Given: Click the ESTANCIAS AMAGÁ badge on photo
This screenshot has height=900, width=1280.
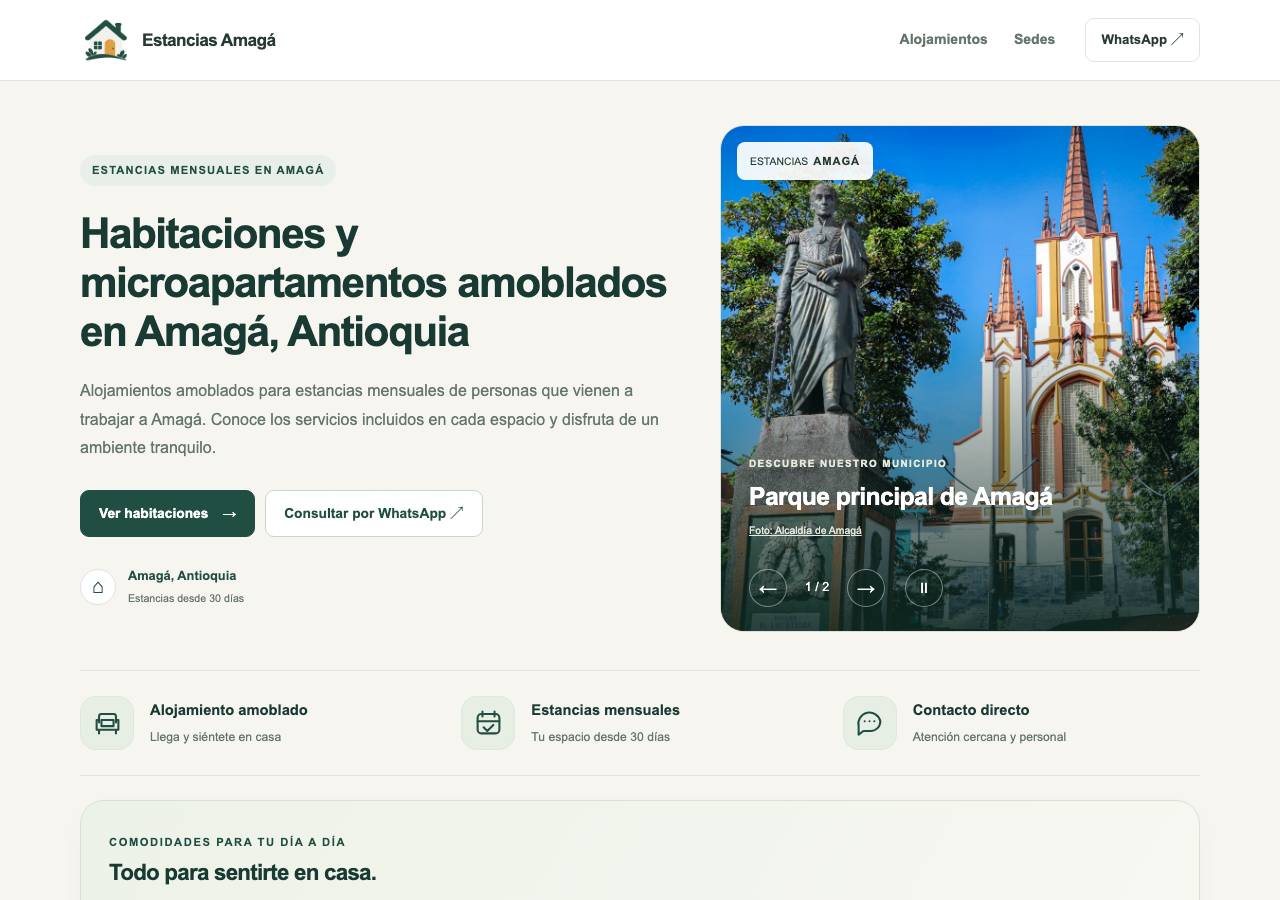Looking at the screenshot, I should (x=805, y=161).
